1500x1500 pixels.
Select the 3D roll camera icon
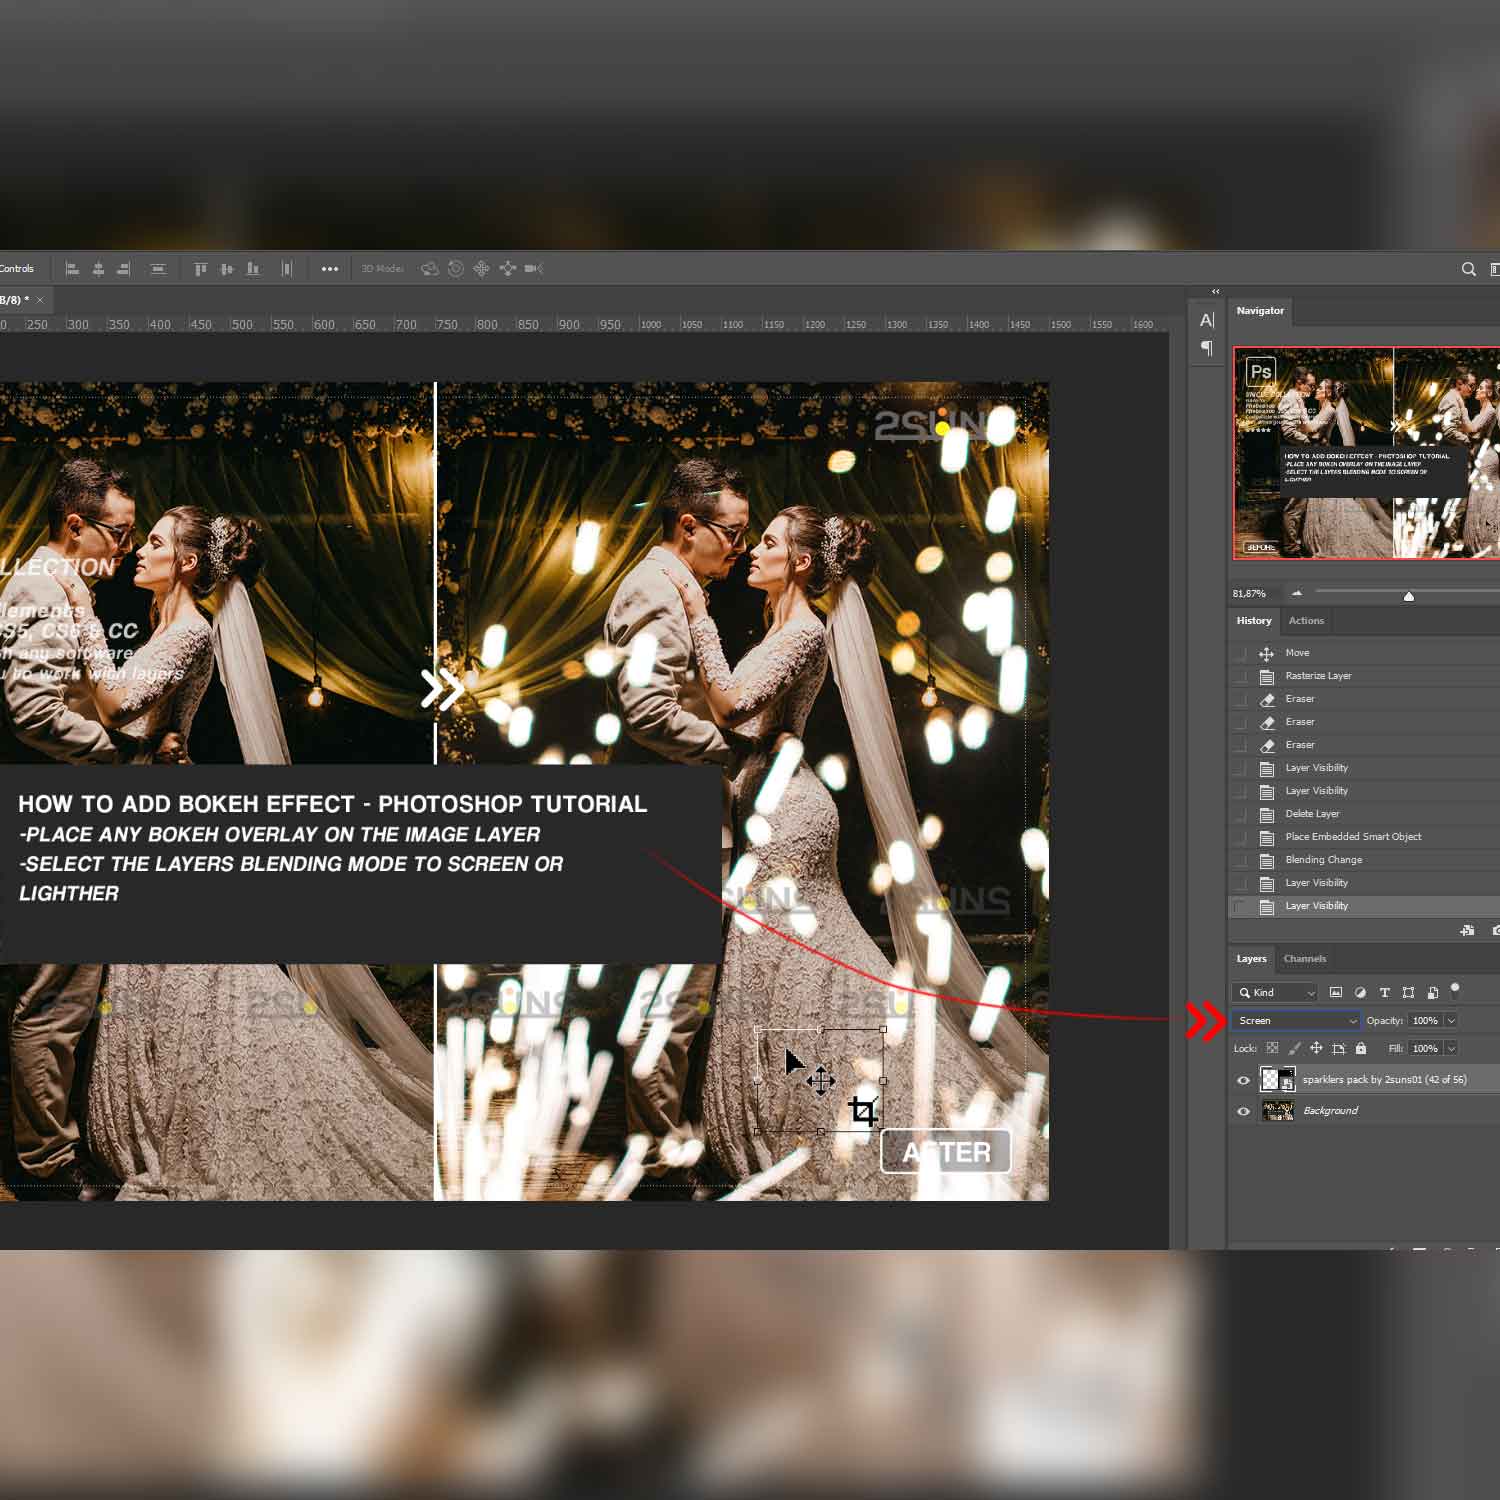pos(456,269)
